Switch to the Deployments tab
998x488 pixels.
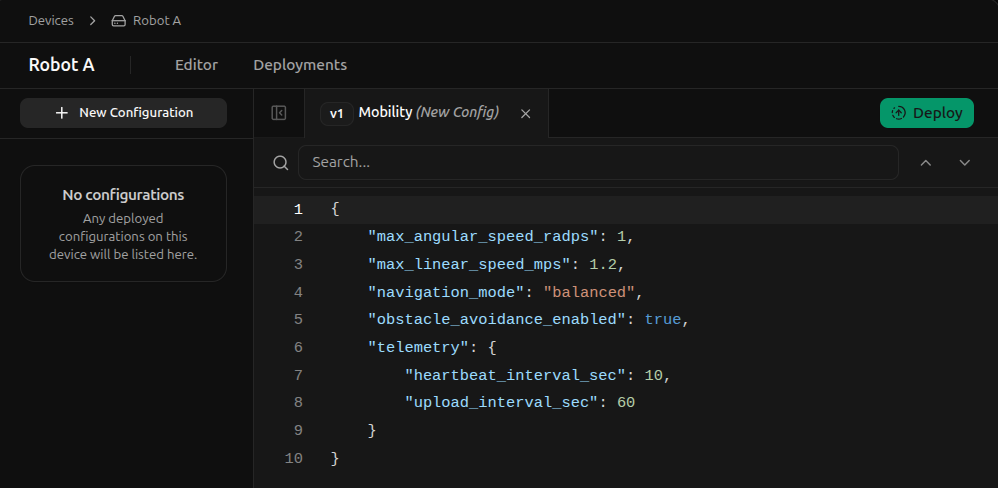click(x=300, y=65)
